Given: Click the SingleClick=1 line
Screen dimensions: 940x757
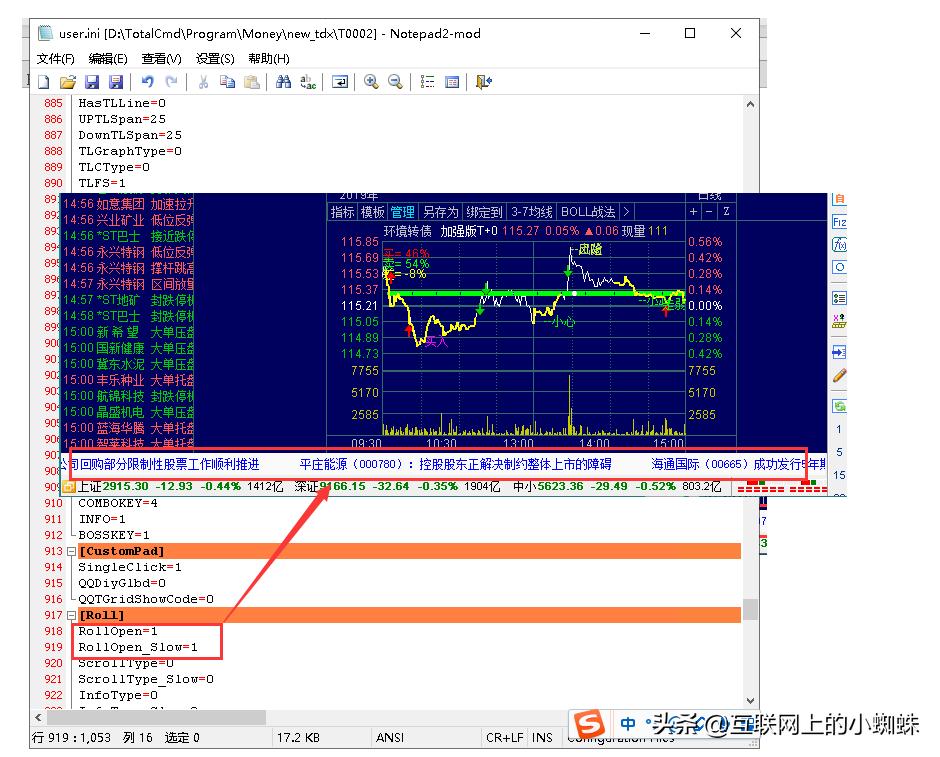Looking at the screenshot, I should [130, 568].
